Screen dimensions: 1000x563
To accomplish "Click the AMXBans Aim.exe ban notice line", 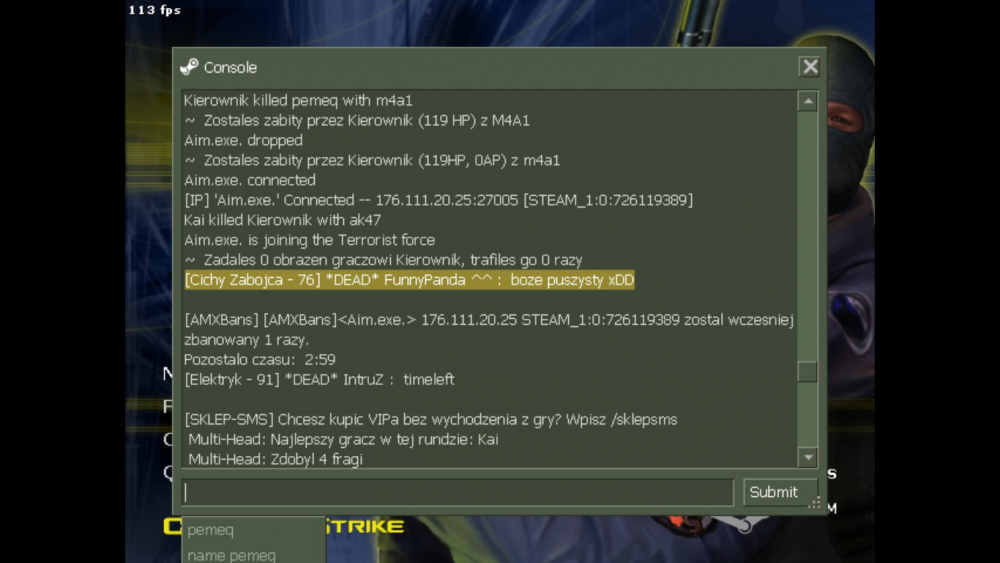I will [x=489, y=330].
